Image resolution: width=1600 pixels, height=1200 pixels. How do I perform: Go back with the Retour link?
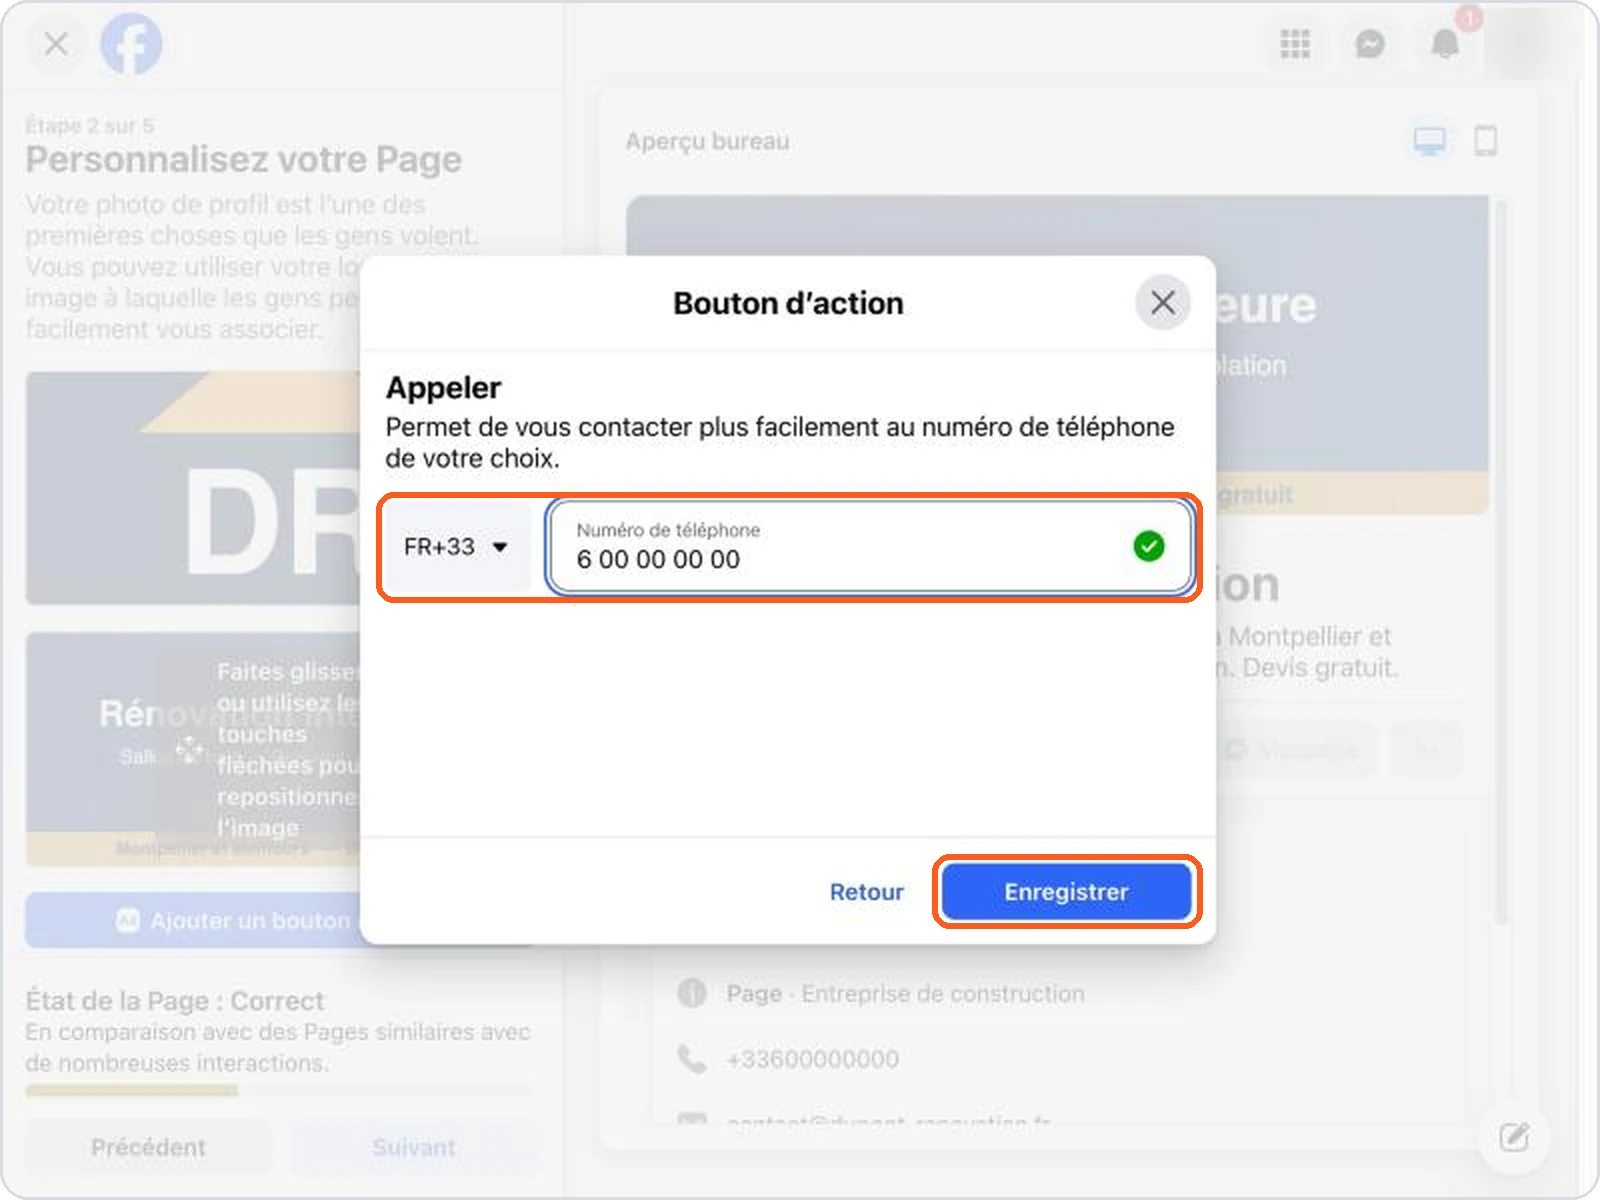[866, 892]
